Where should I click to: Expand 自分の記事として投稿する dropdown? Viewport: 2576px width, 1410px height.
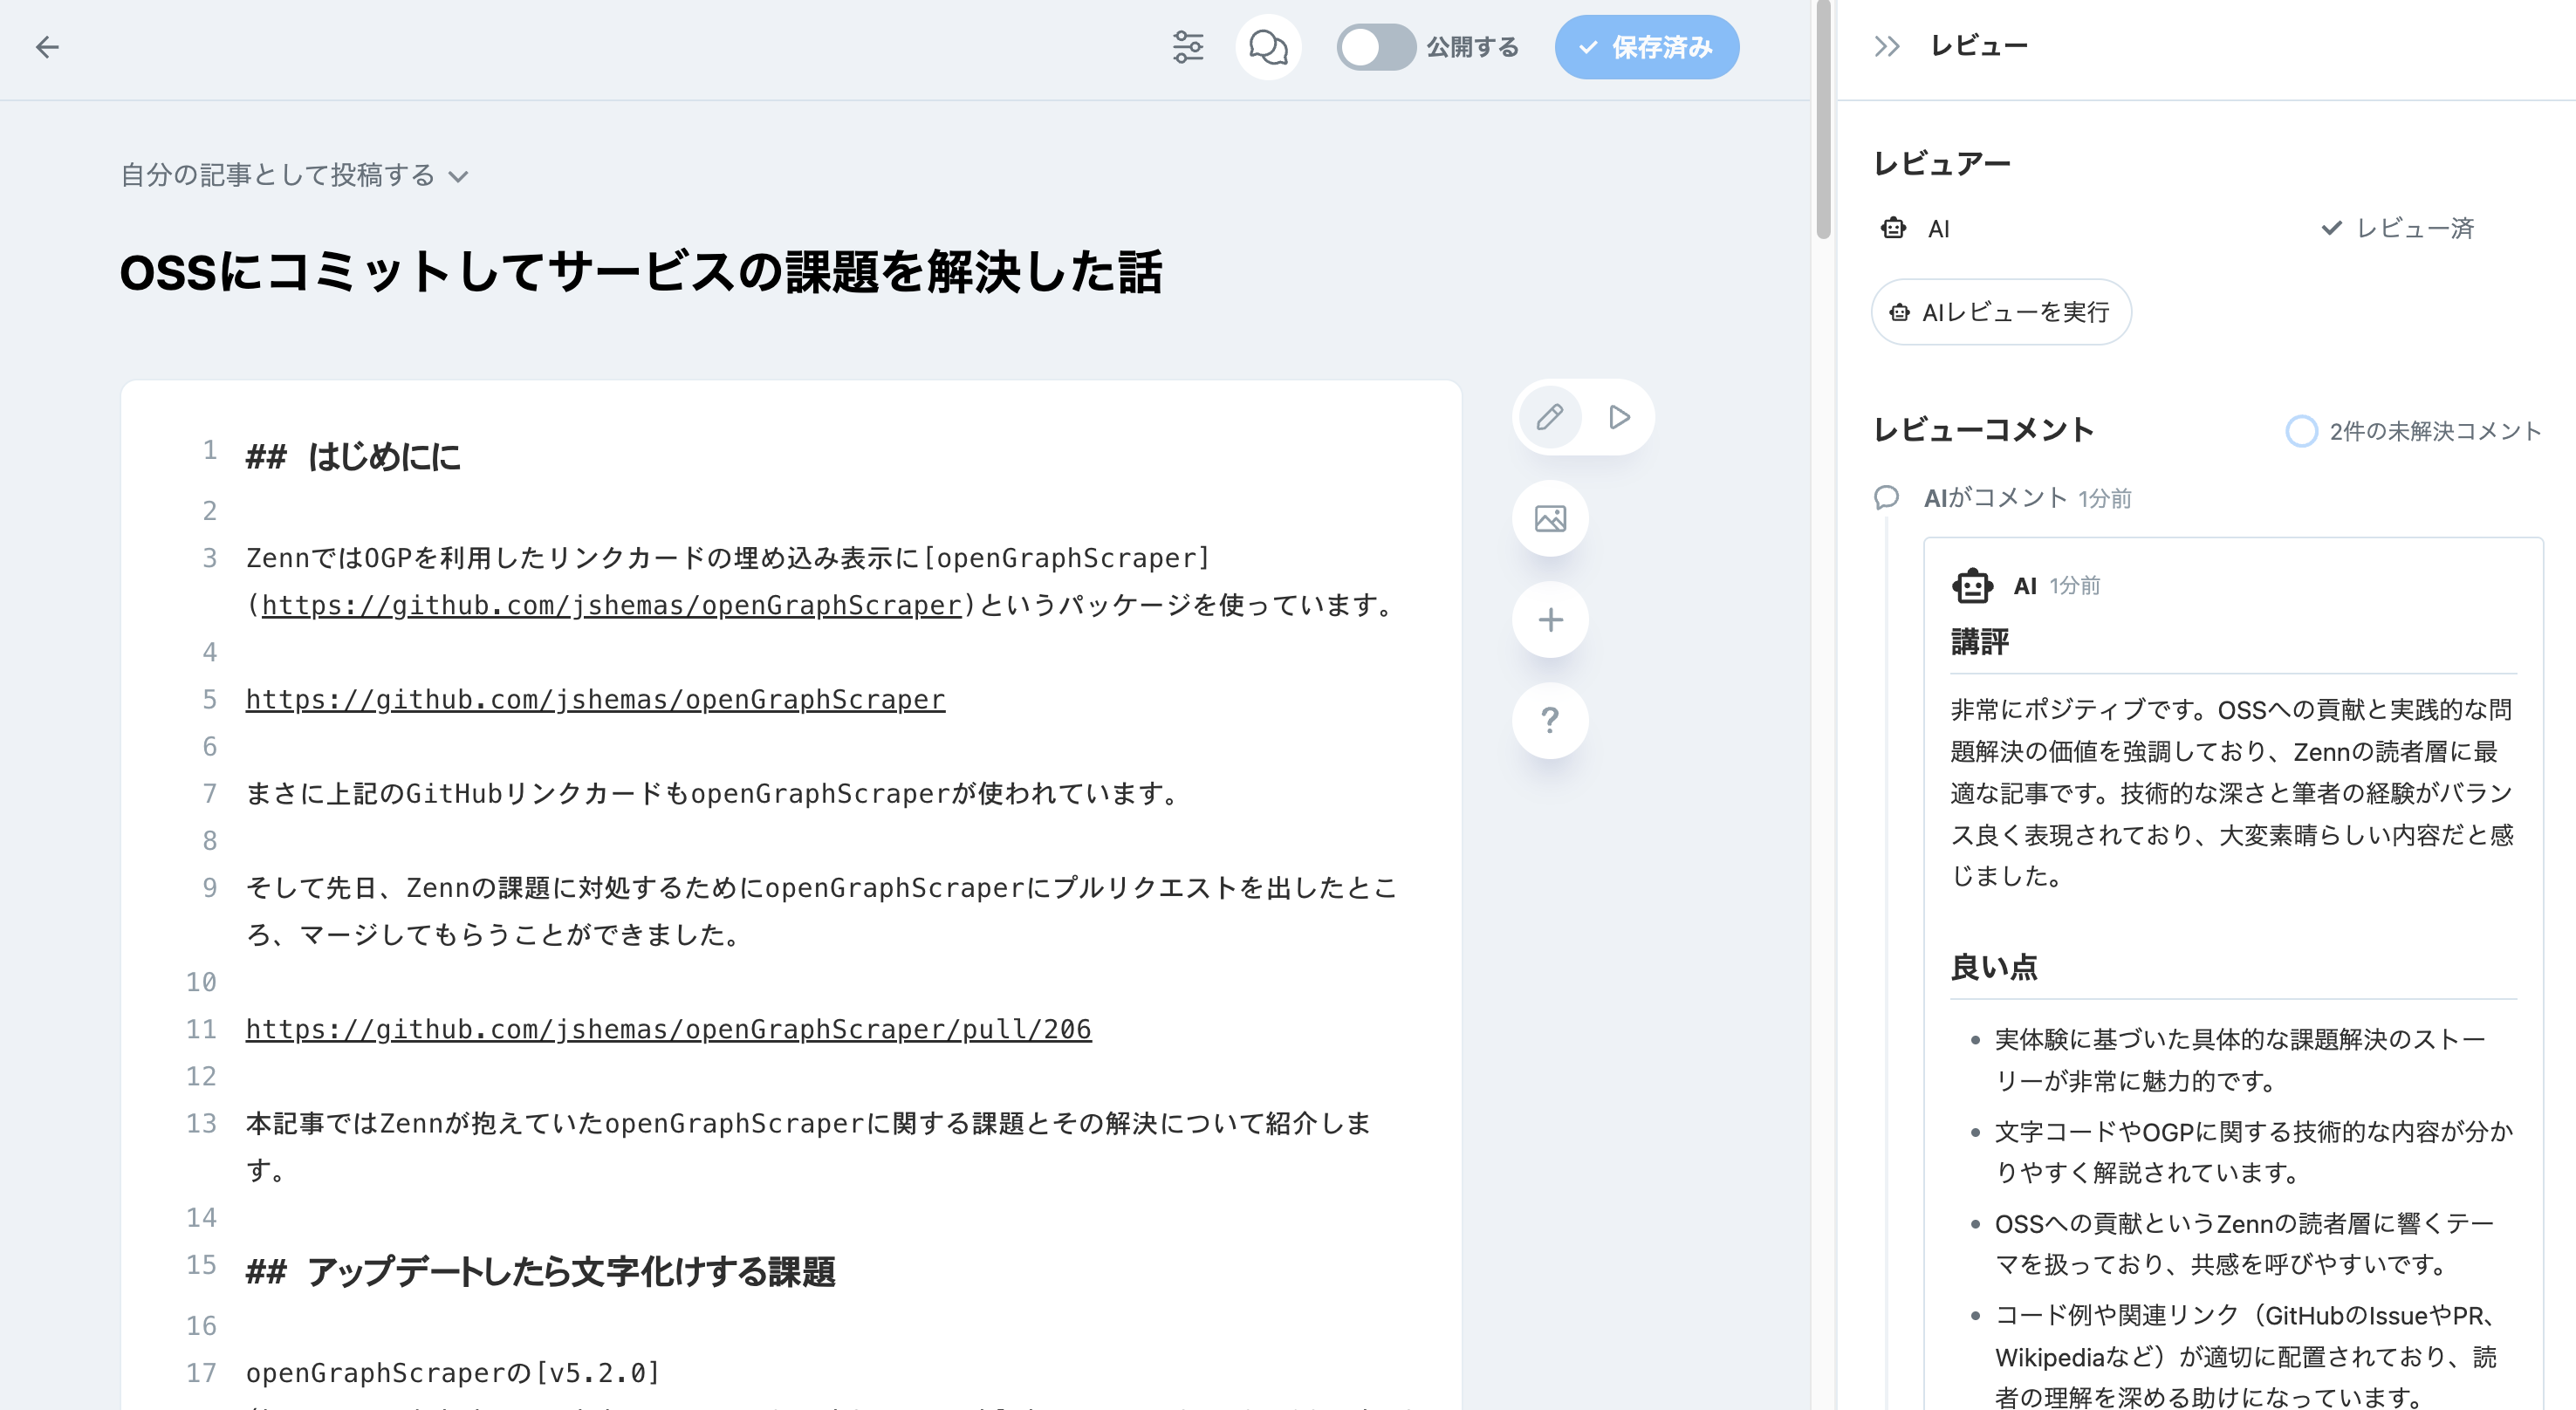pos(295,175)
